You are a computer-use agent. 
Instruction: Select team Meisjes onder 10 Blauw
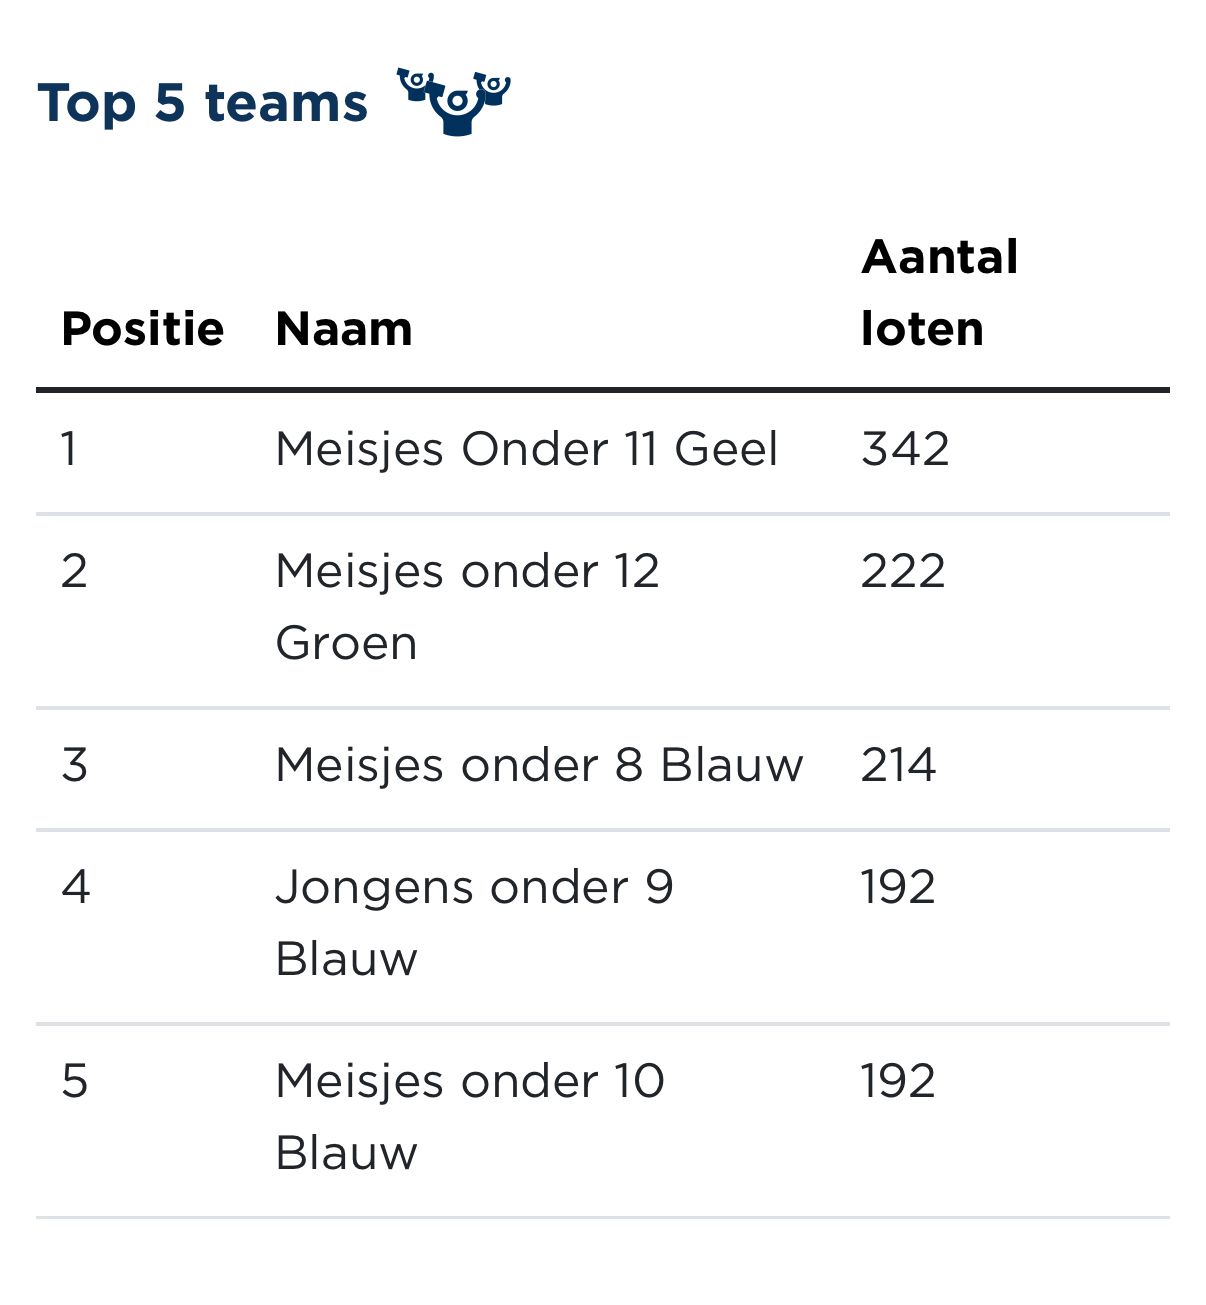469,1116
